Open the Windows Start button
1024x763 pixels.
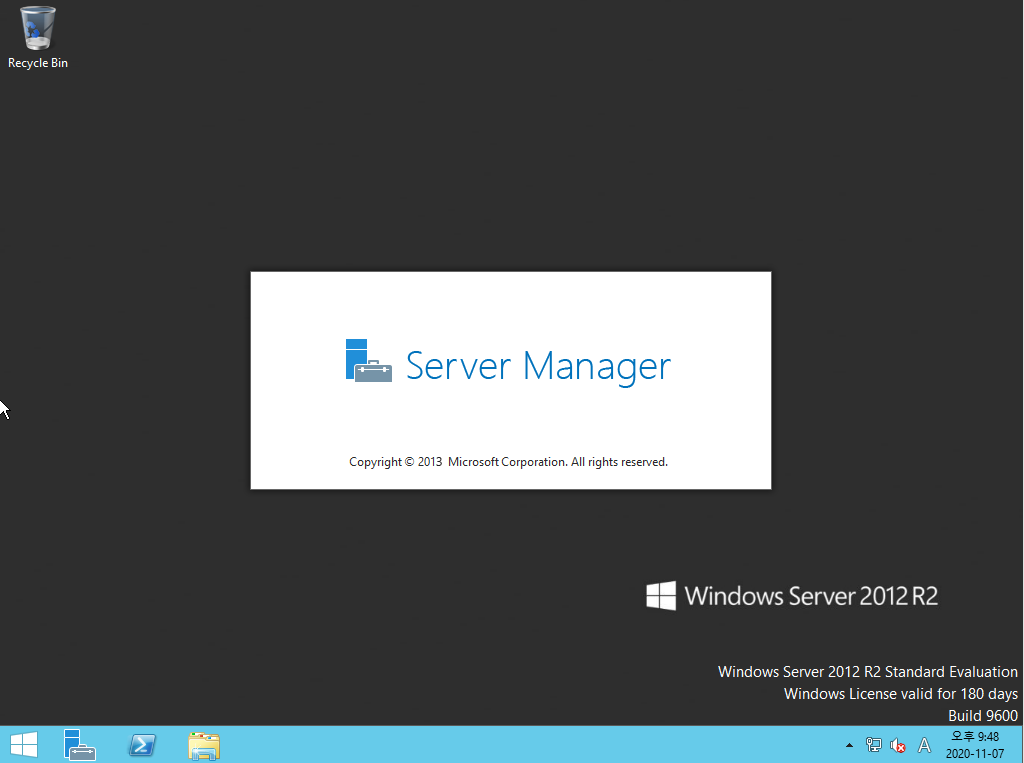tap(24, 745)
